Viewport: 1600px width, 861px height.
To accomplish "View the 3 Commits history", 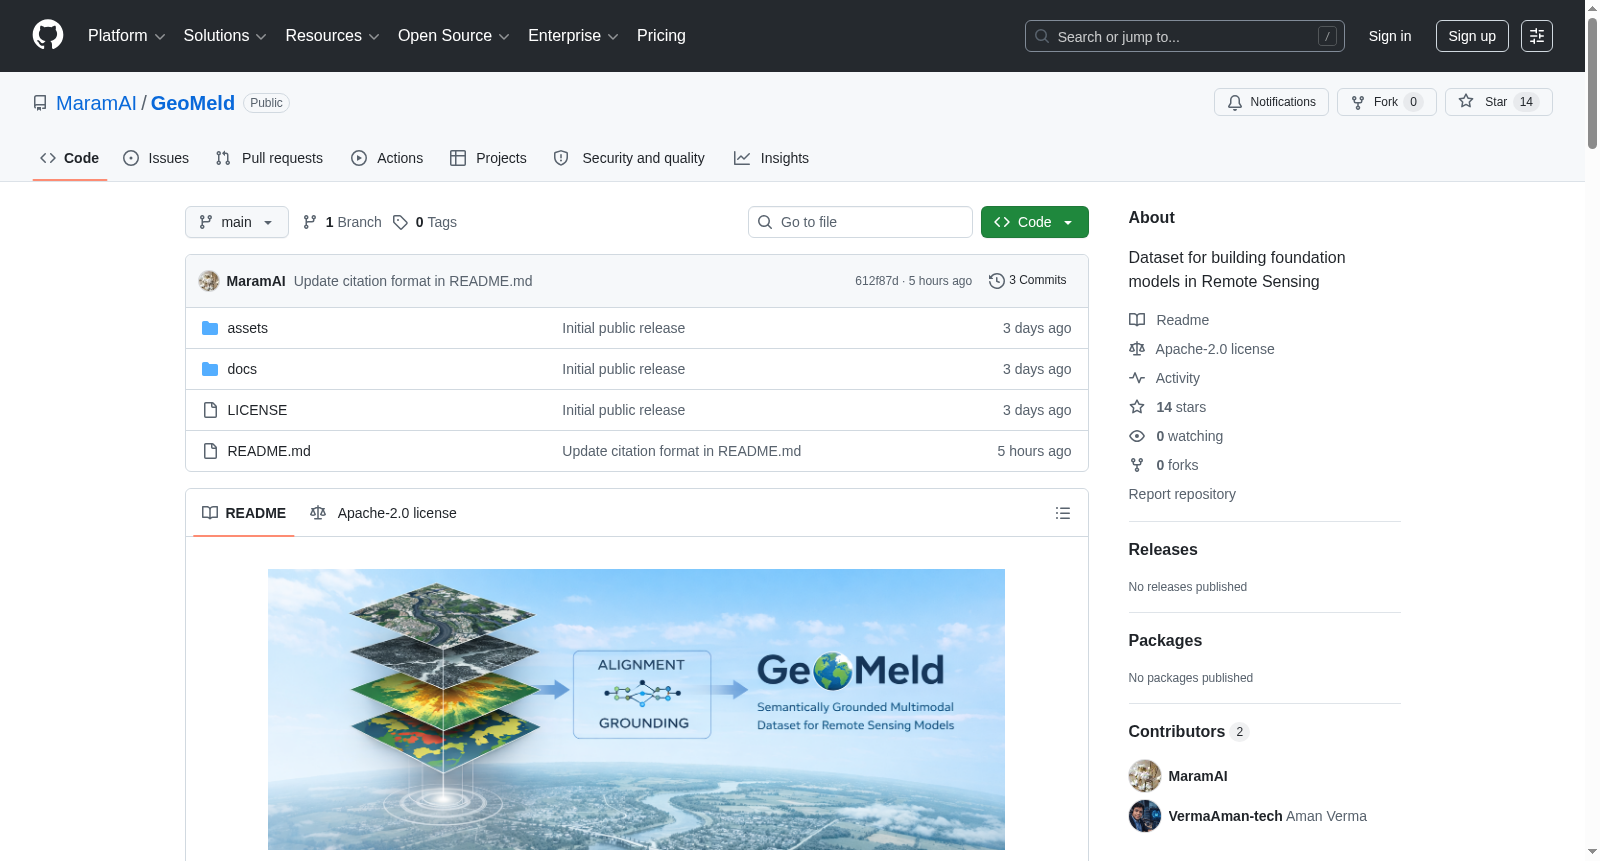I will [1028, 280].
